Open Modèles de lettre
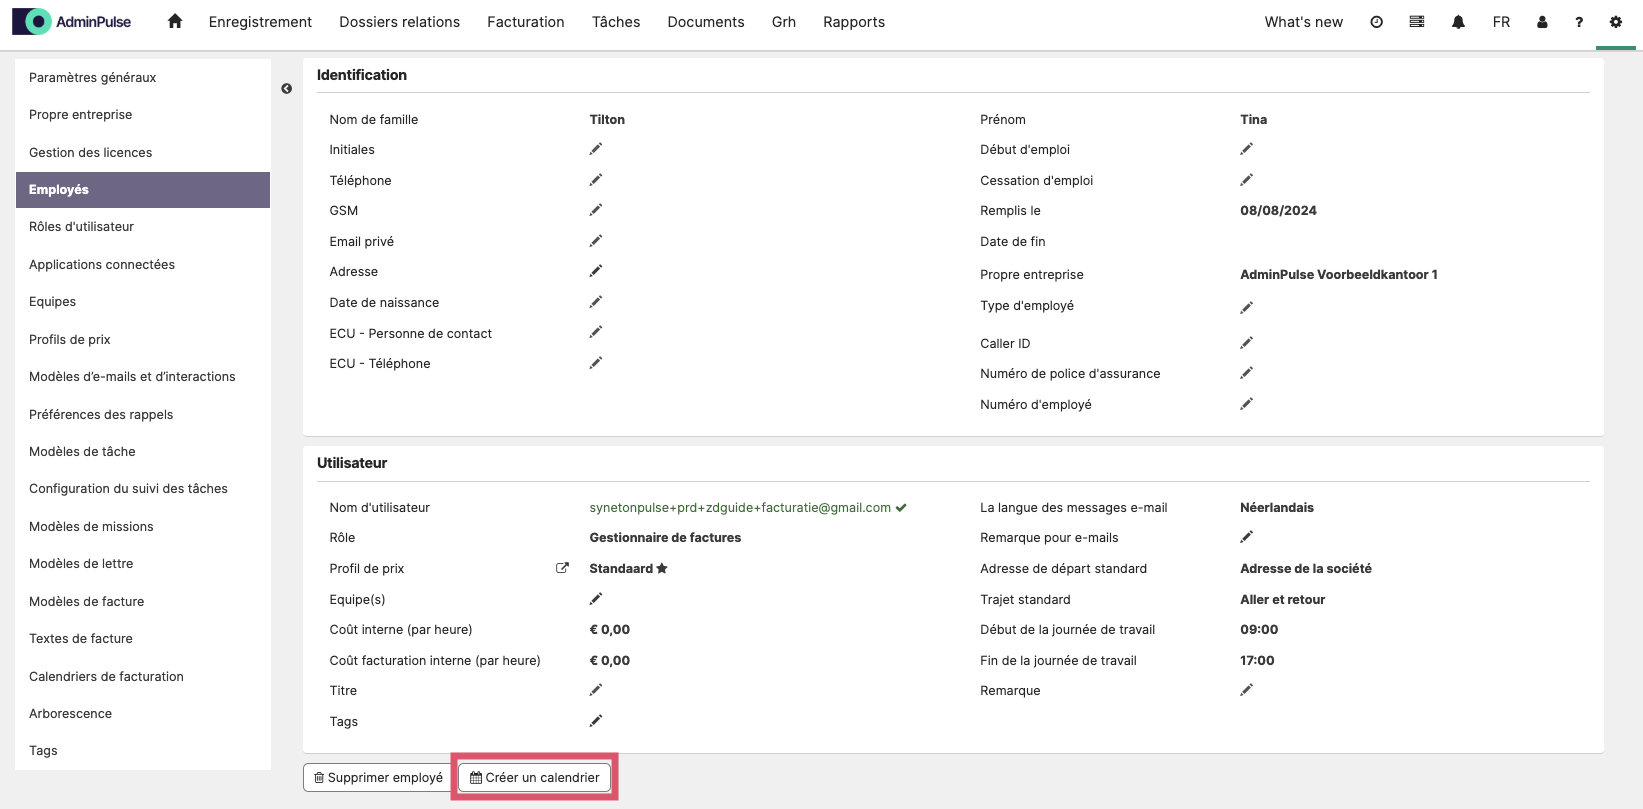Viewport: 1643px width, 809px height. [143, 564]
